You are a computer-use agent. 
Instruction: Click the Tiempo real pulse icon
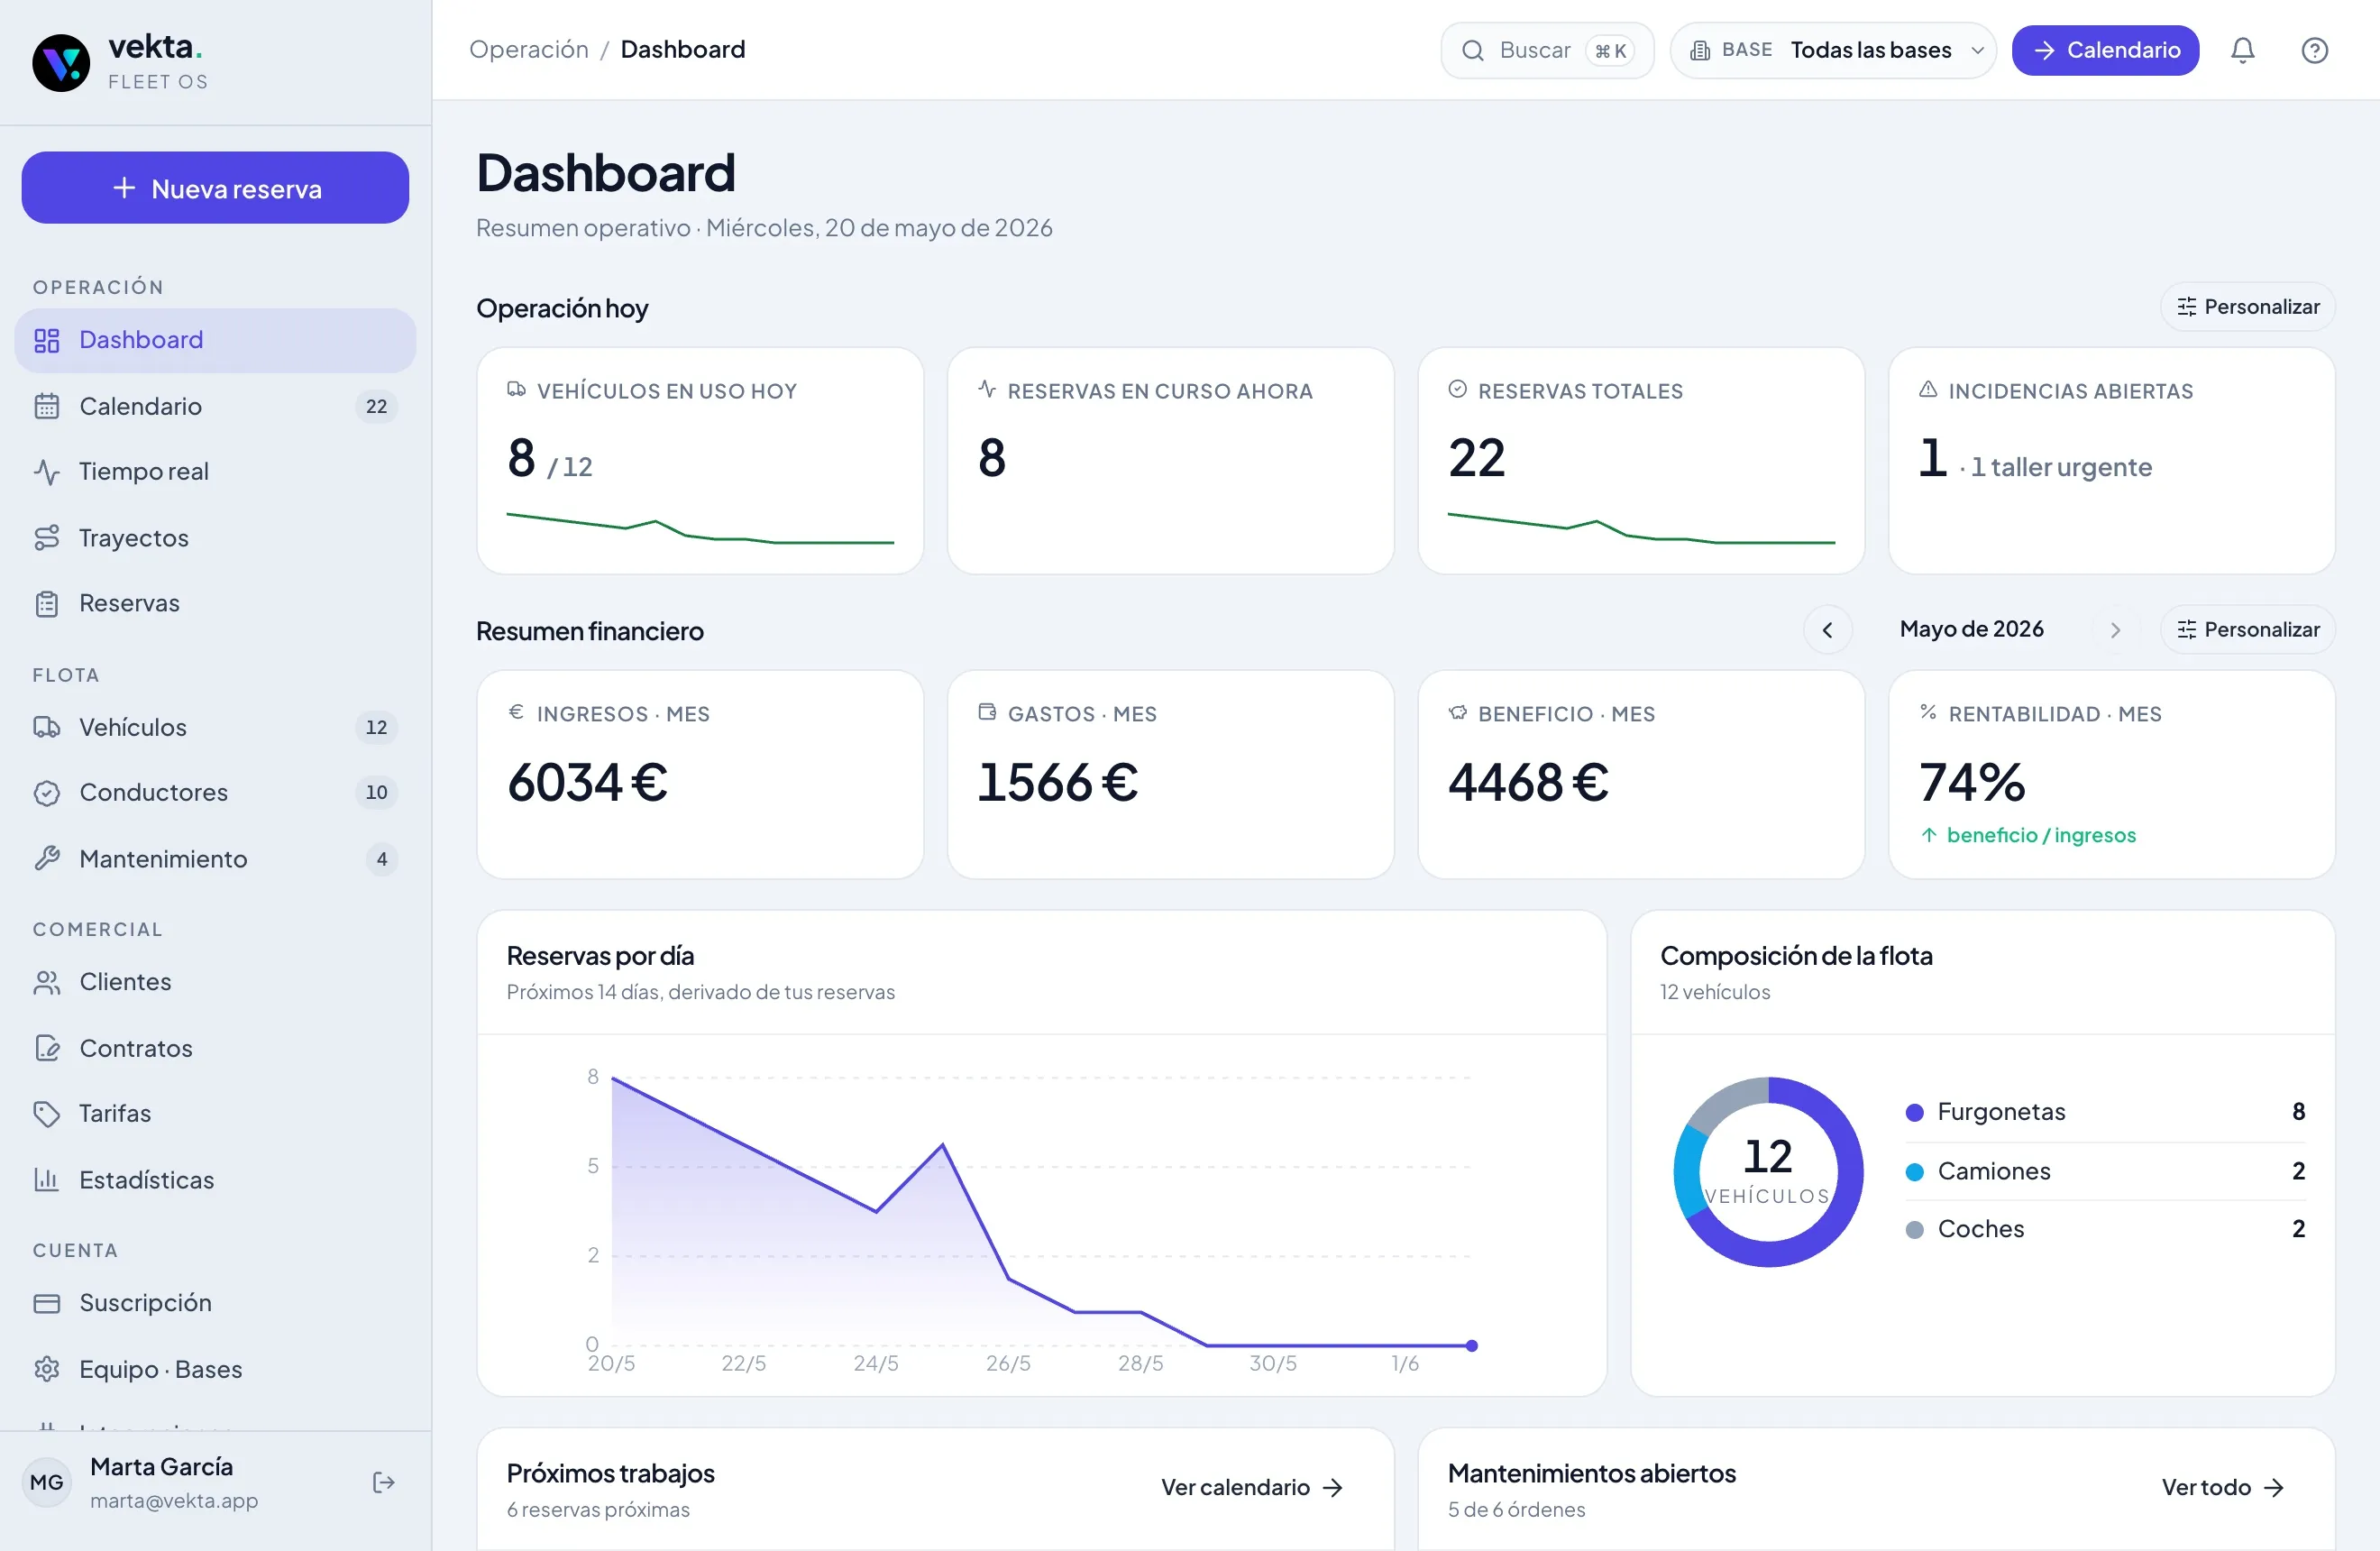[47, 471]
